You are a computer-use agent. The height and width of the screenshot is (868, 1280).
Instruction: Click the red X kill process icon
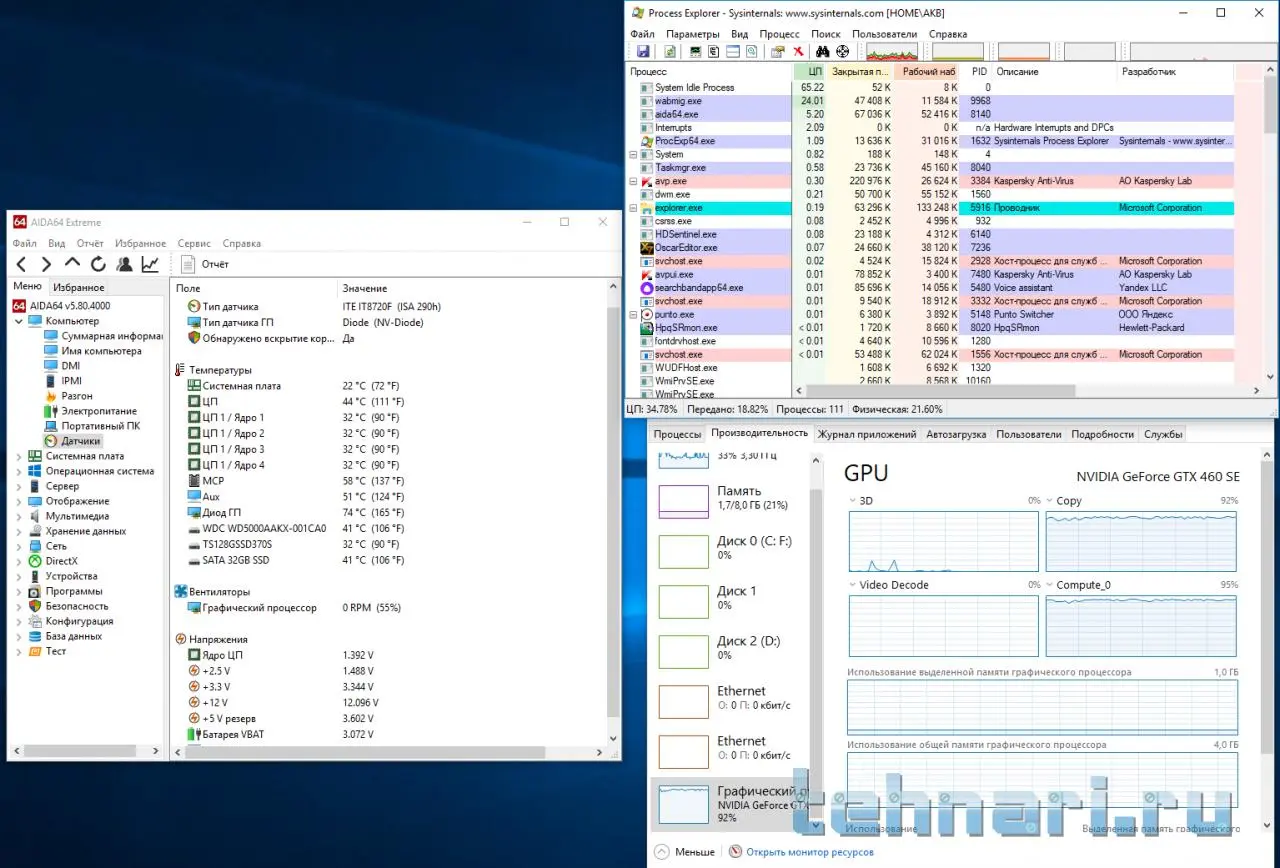798,52
